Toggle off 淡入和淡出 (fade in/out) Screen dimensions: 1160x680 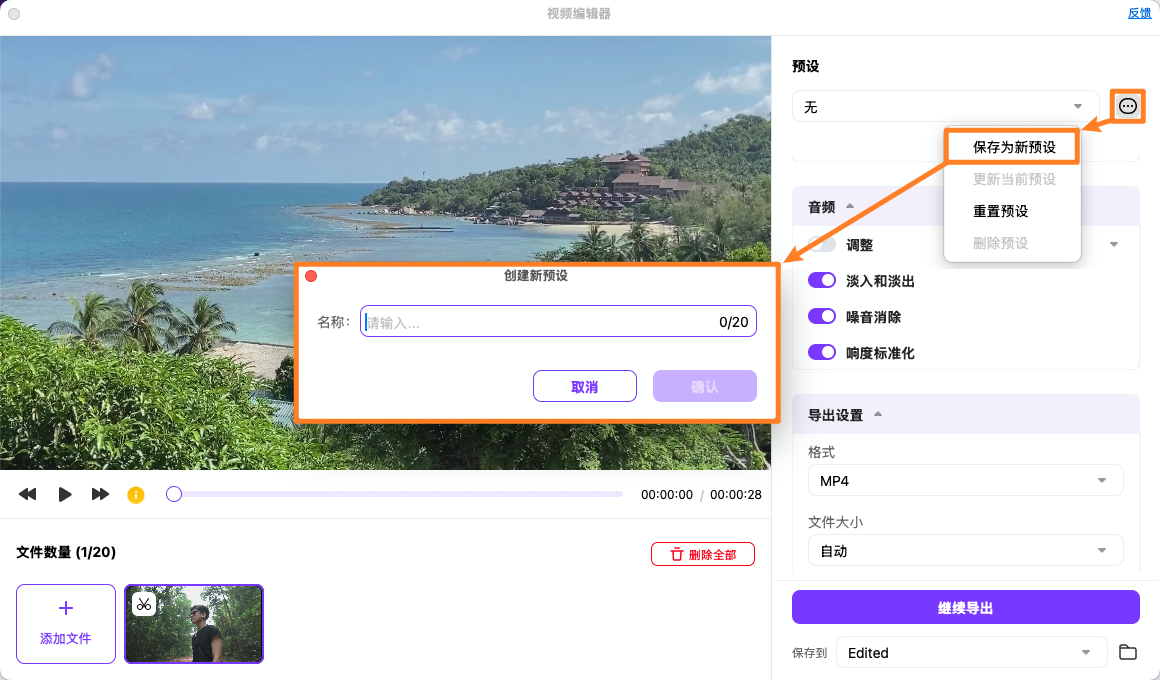(x=821, y=280)
